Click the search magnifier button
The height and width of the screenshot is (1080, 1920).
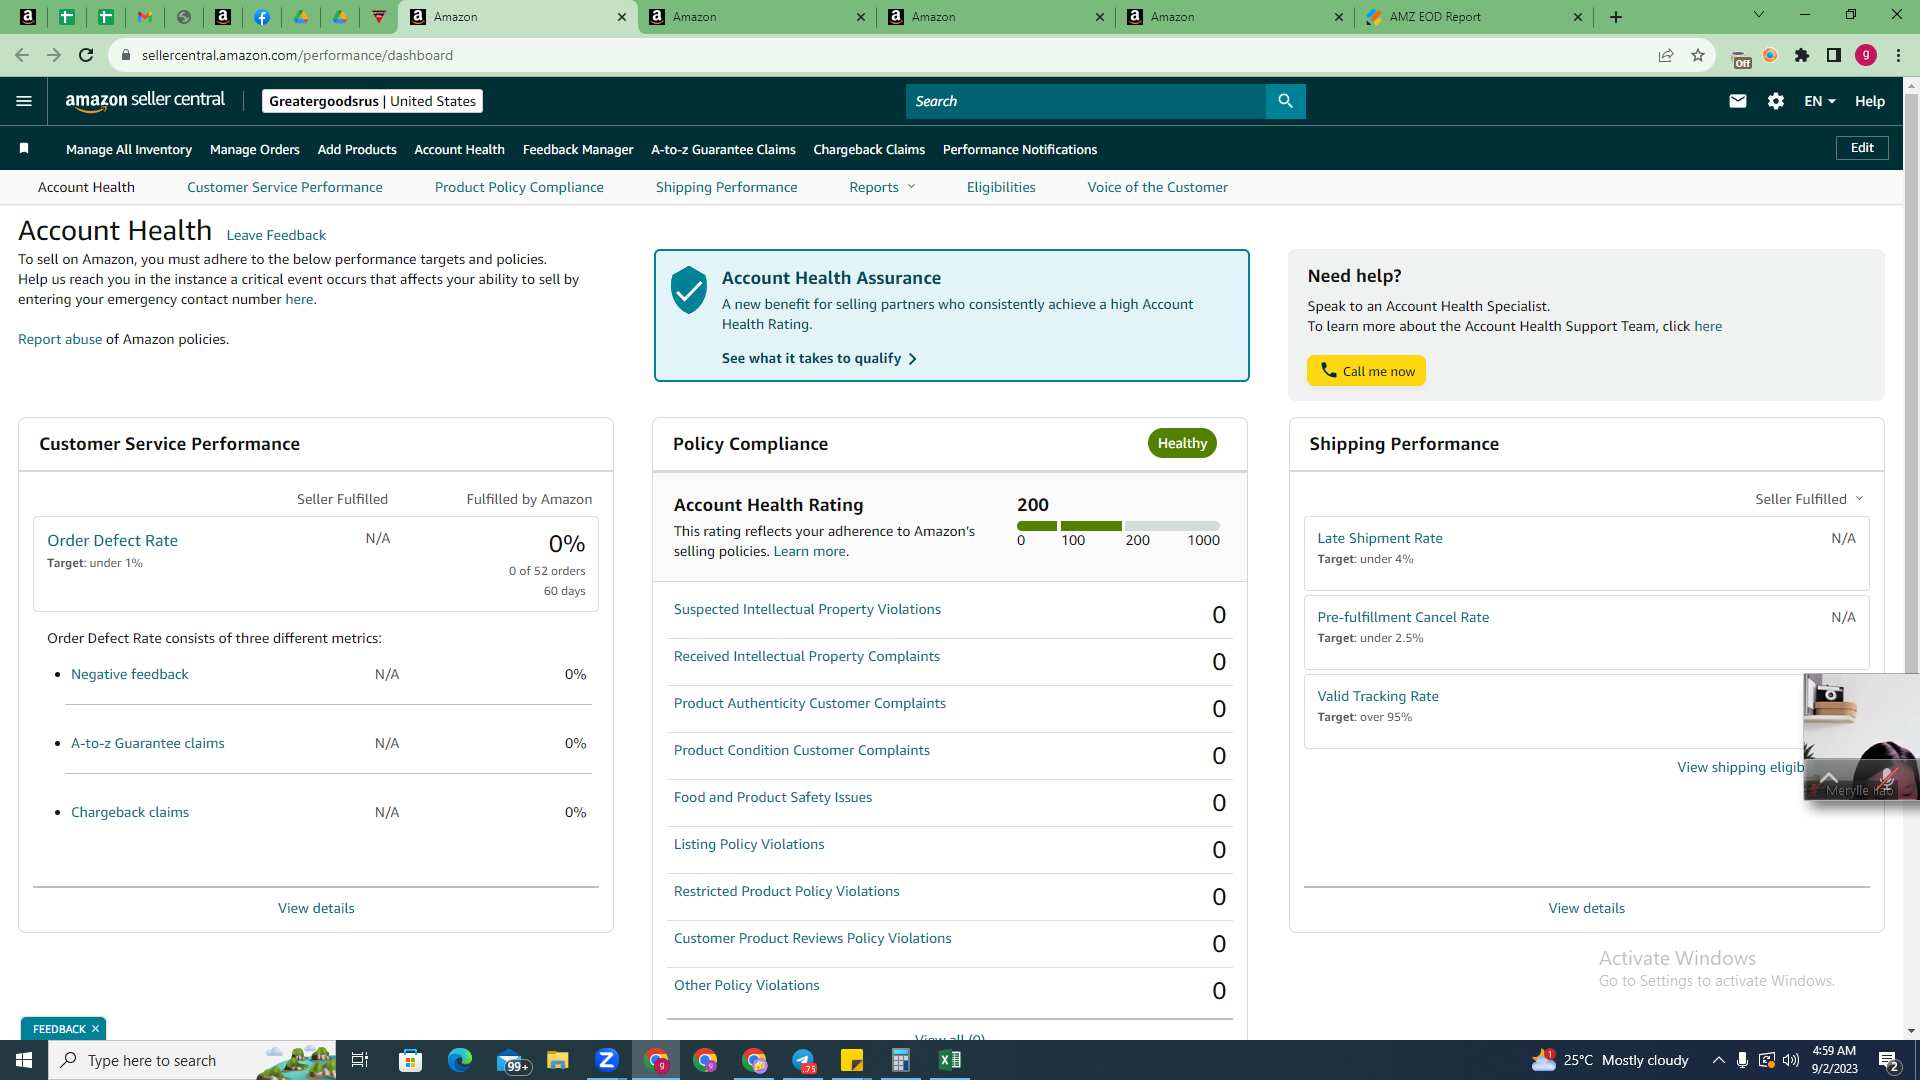point(1285,101)
